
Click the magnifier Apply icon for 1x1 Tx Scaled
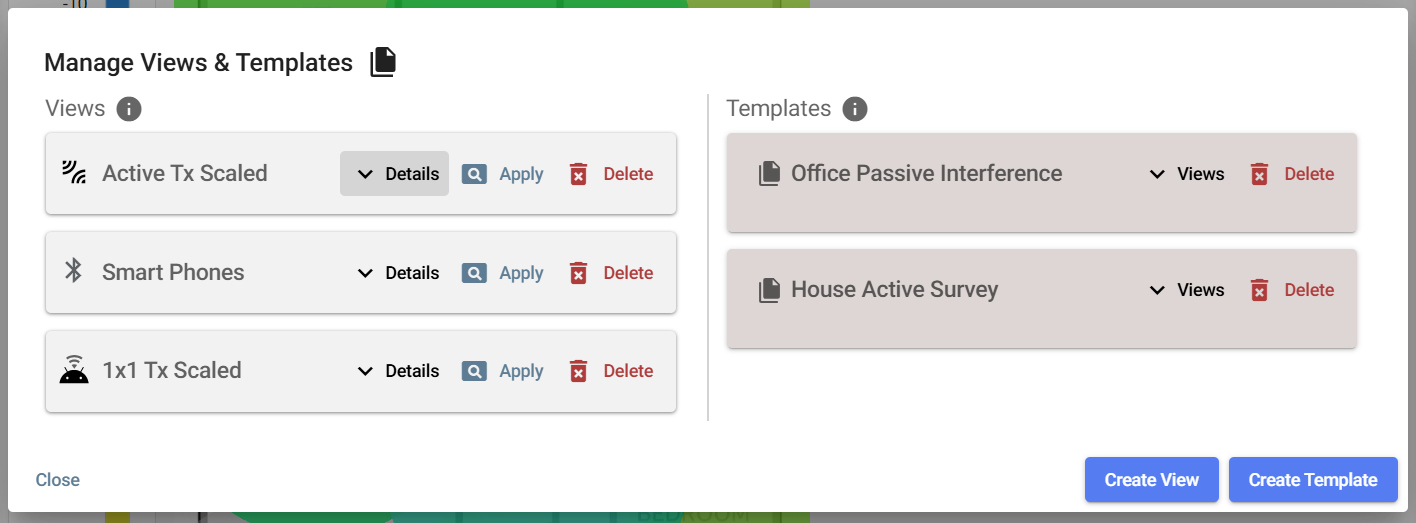point(474,371)
